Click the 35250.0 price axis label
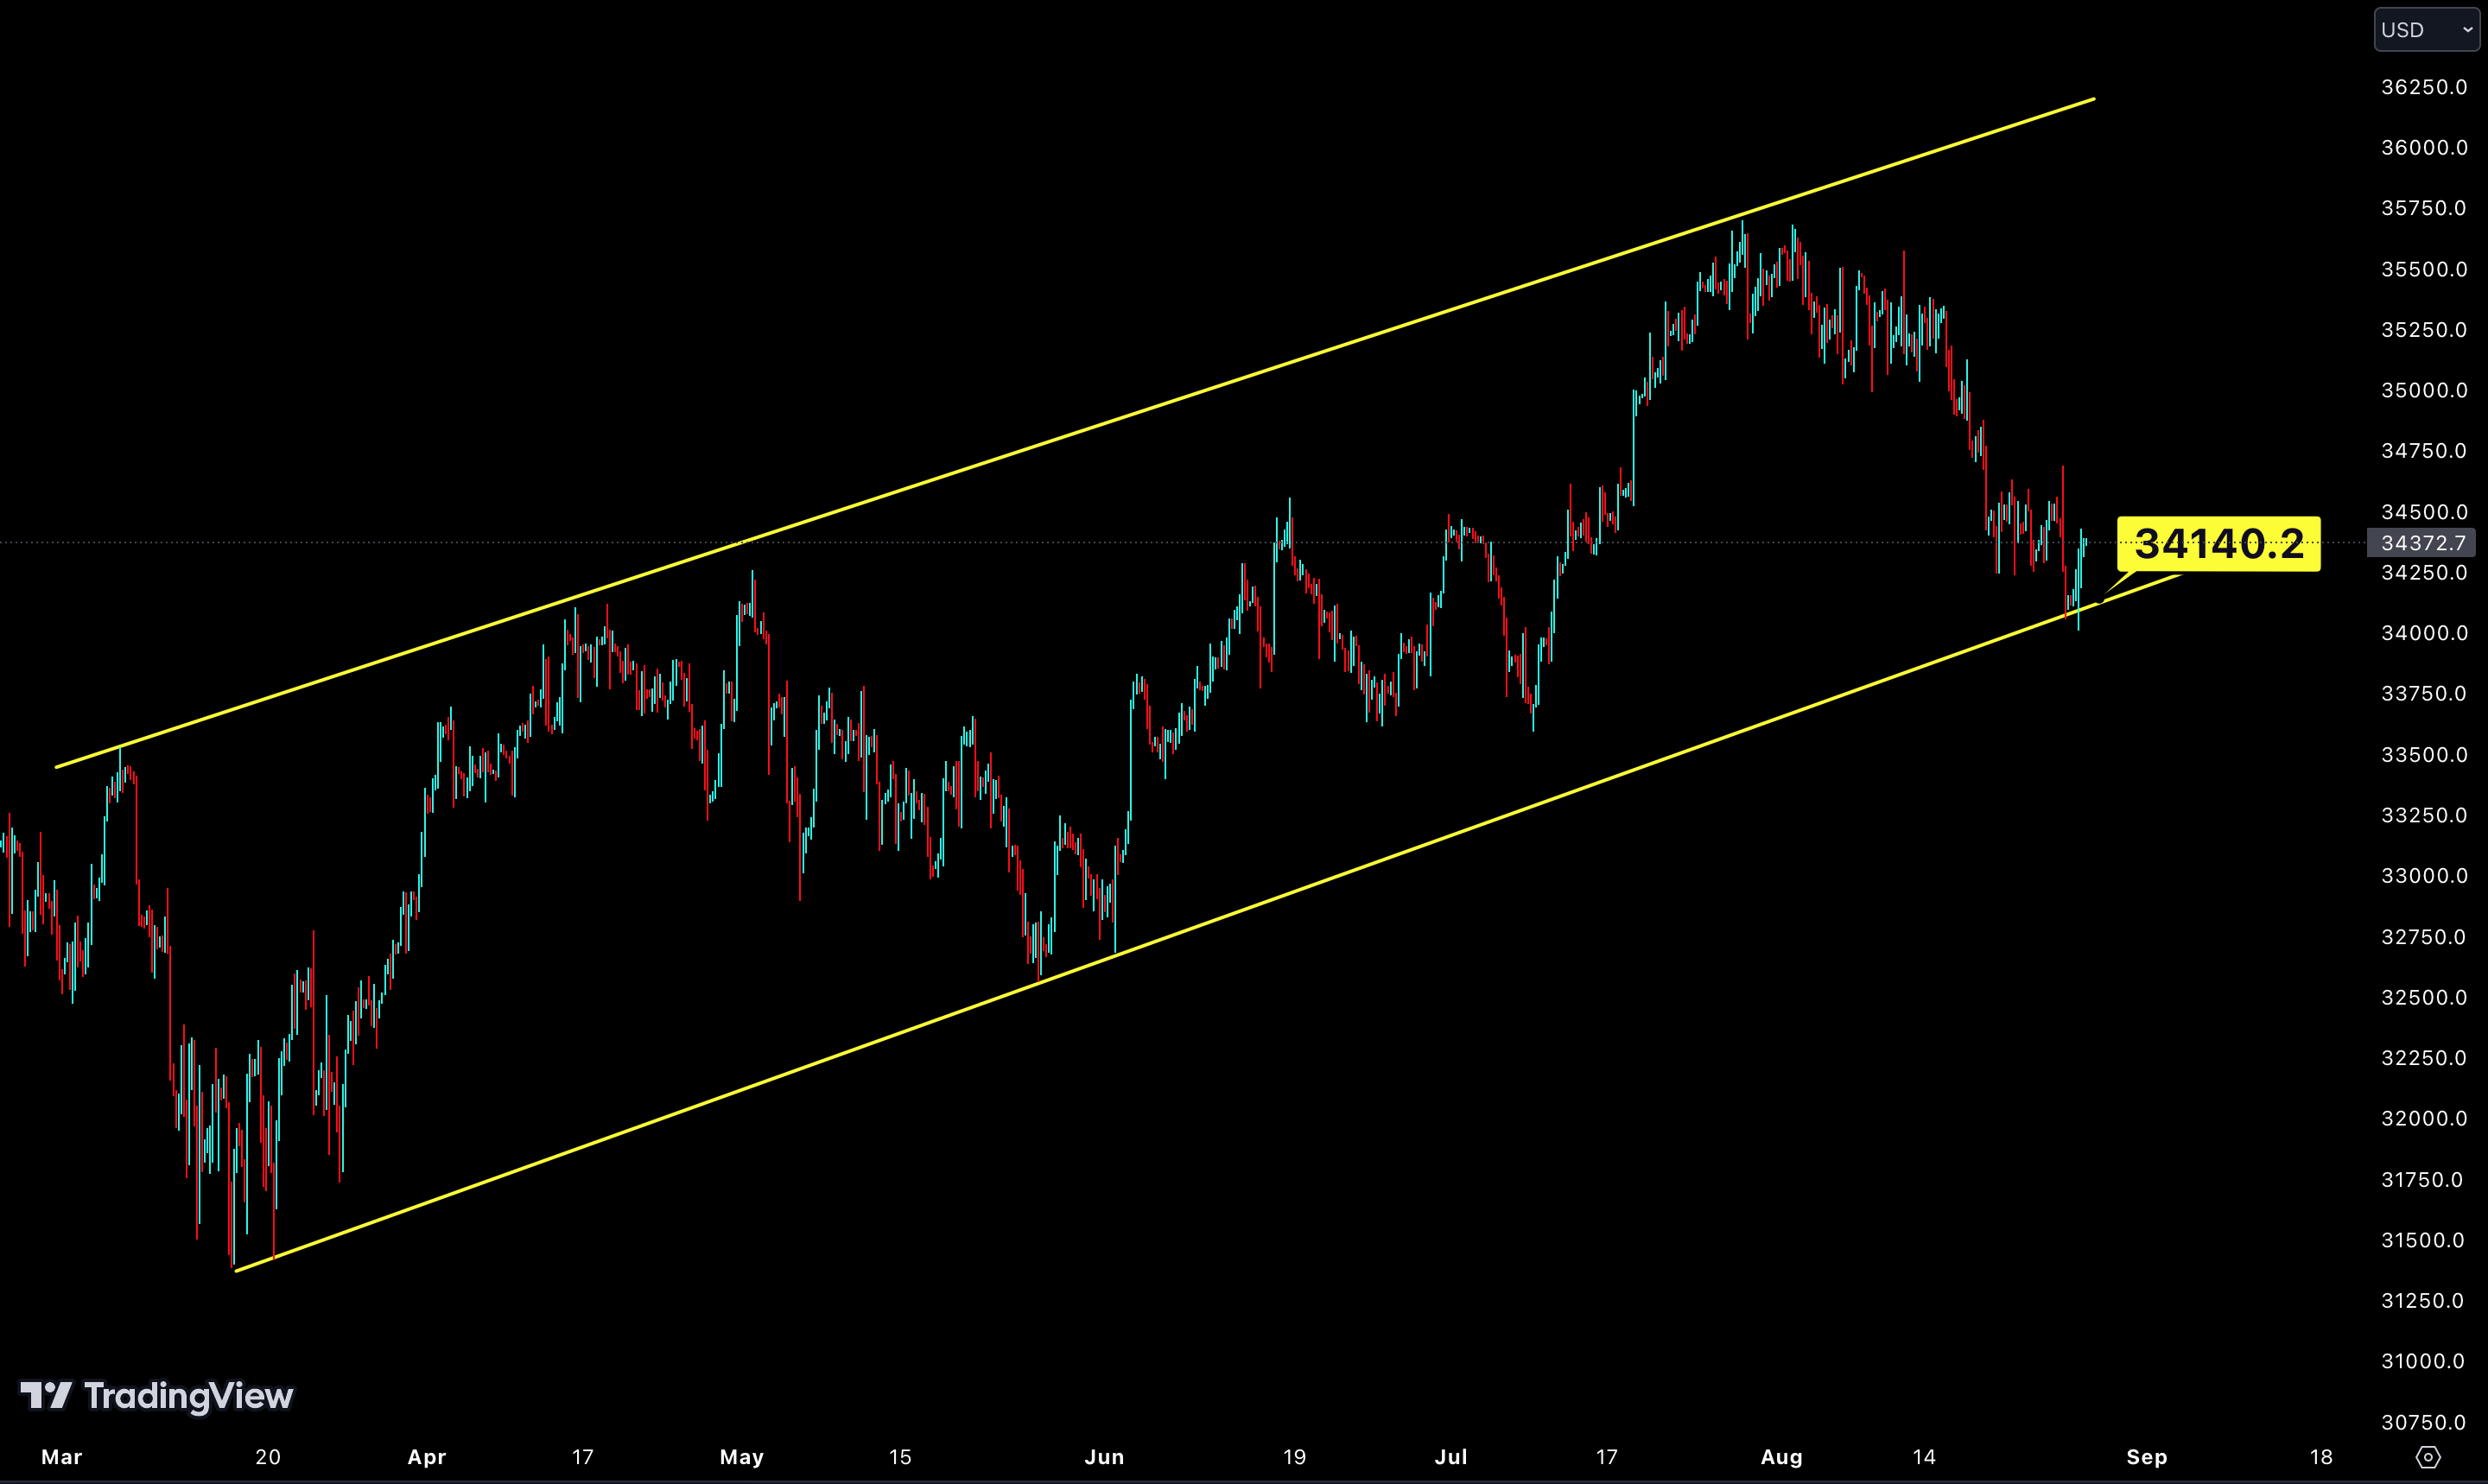The width and height of the screenshot is (2488, 1484). (x=2424, y=330)
